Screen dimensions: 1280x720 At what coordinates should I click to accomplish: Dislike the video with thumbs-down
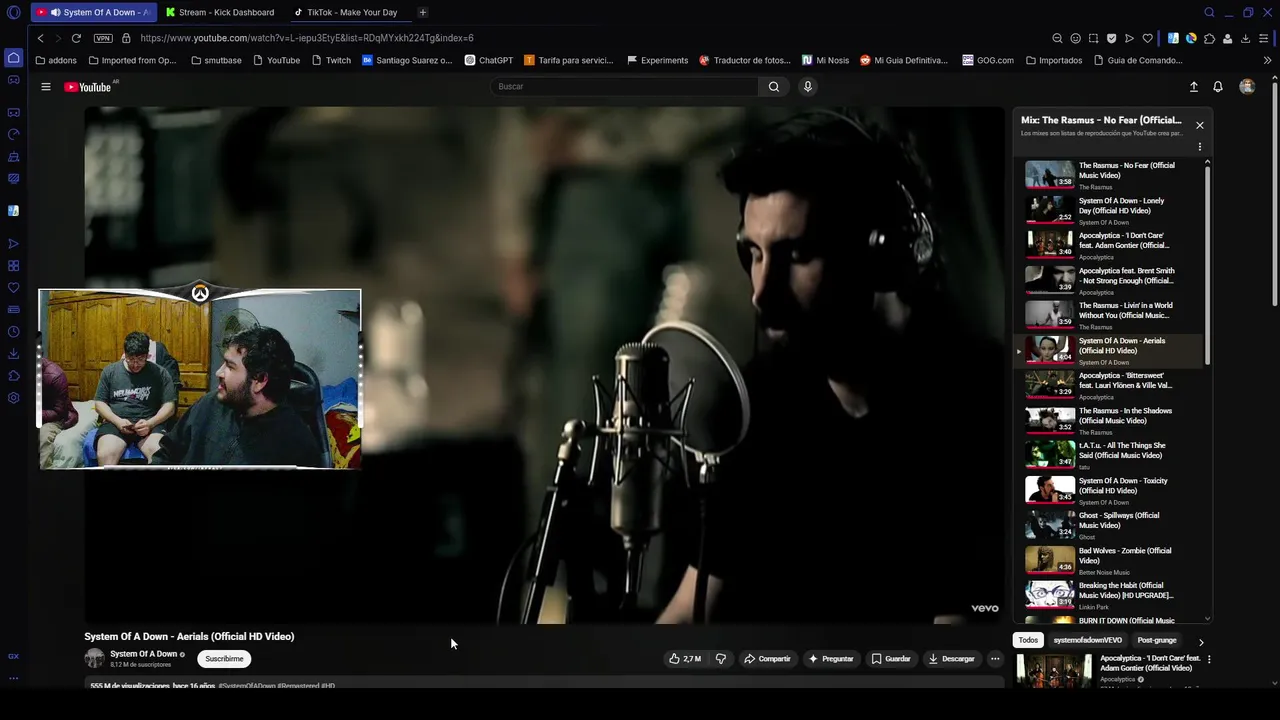point(720,659)
